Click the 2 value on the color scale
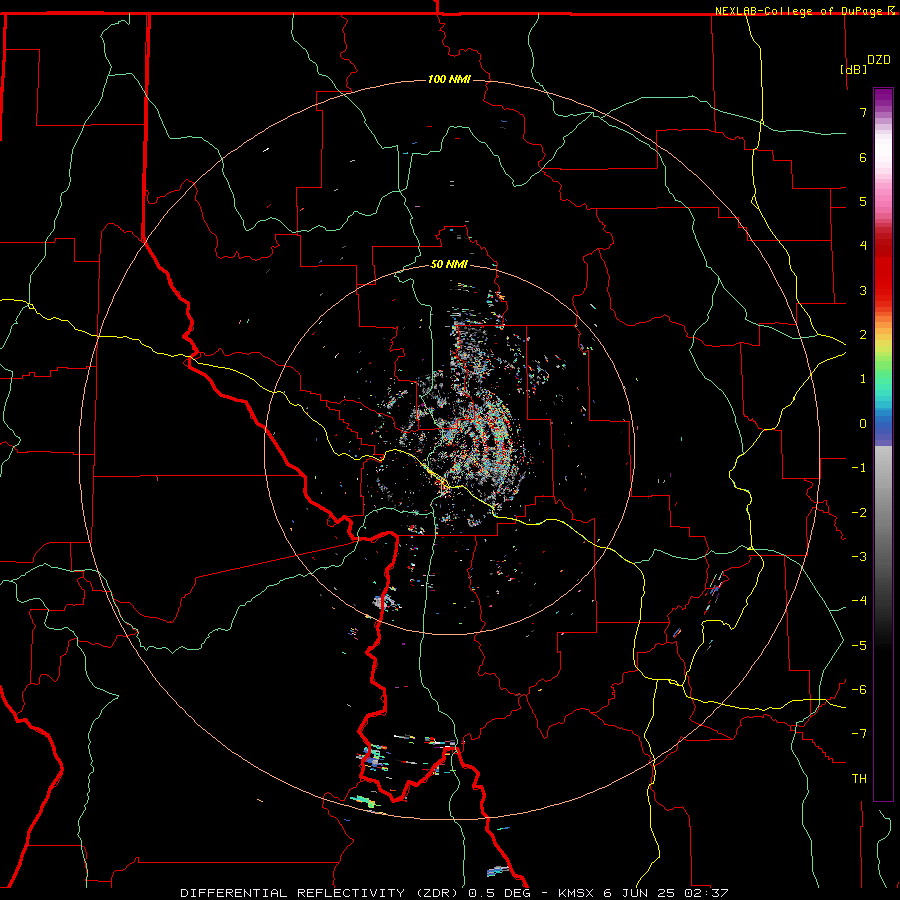Screen dimensions: 900x900 (863, 335)
